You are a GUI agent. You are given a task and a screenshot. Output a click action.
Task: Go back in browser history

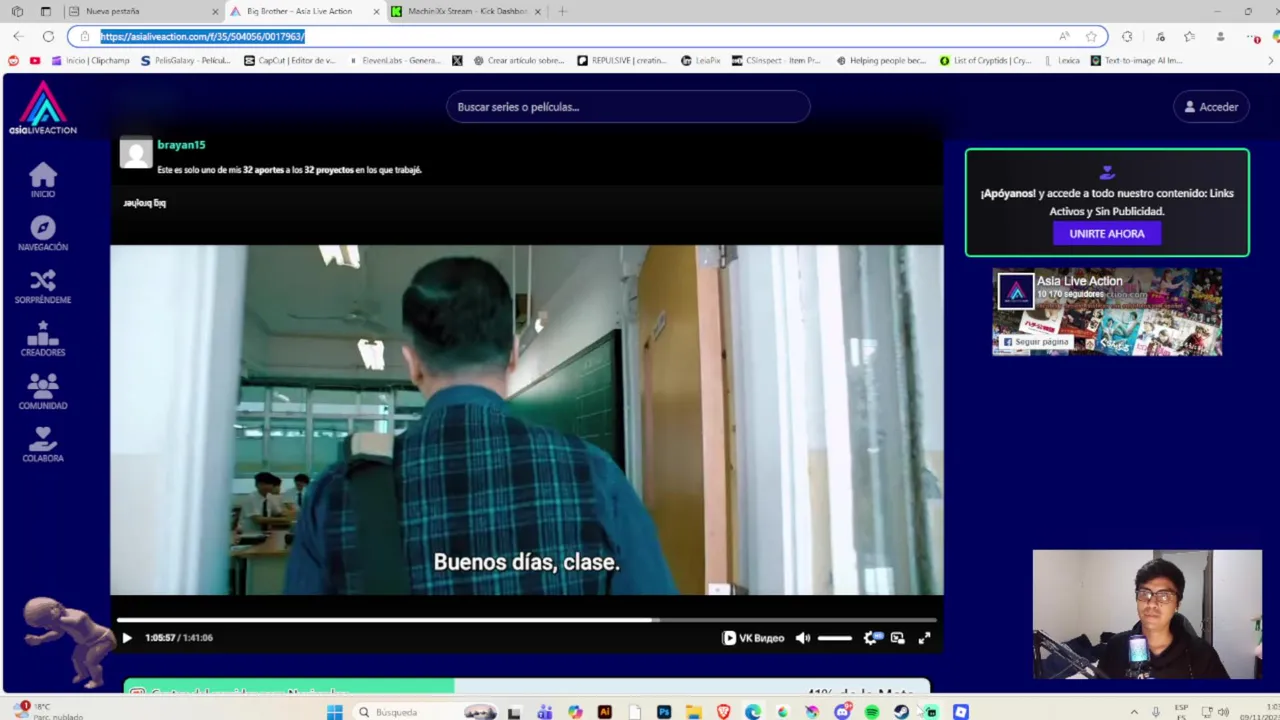(18, 36)
